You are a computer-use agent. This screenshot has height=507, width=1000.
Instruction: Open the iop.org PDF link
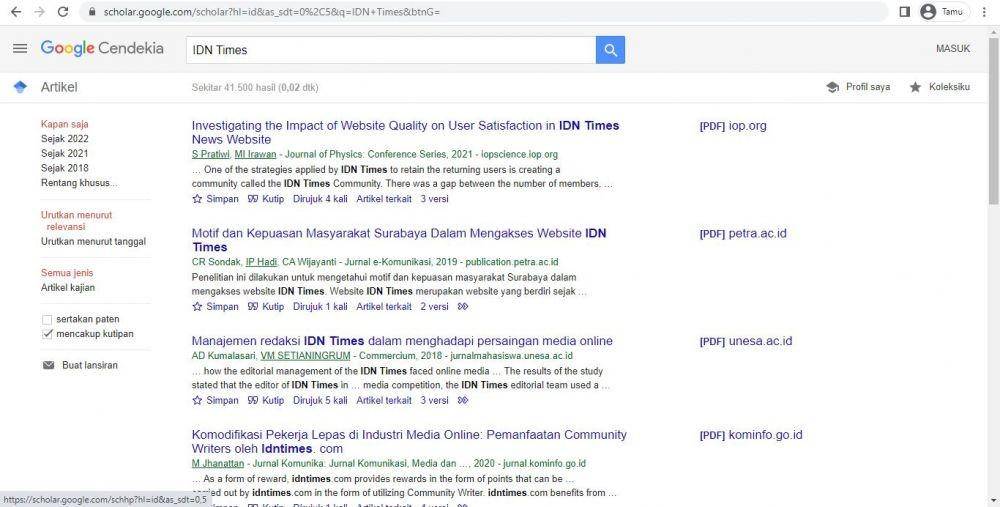pyautogui.click(x=733, y=126)
